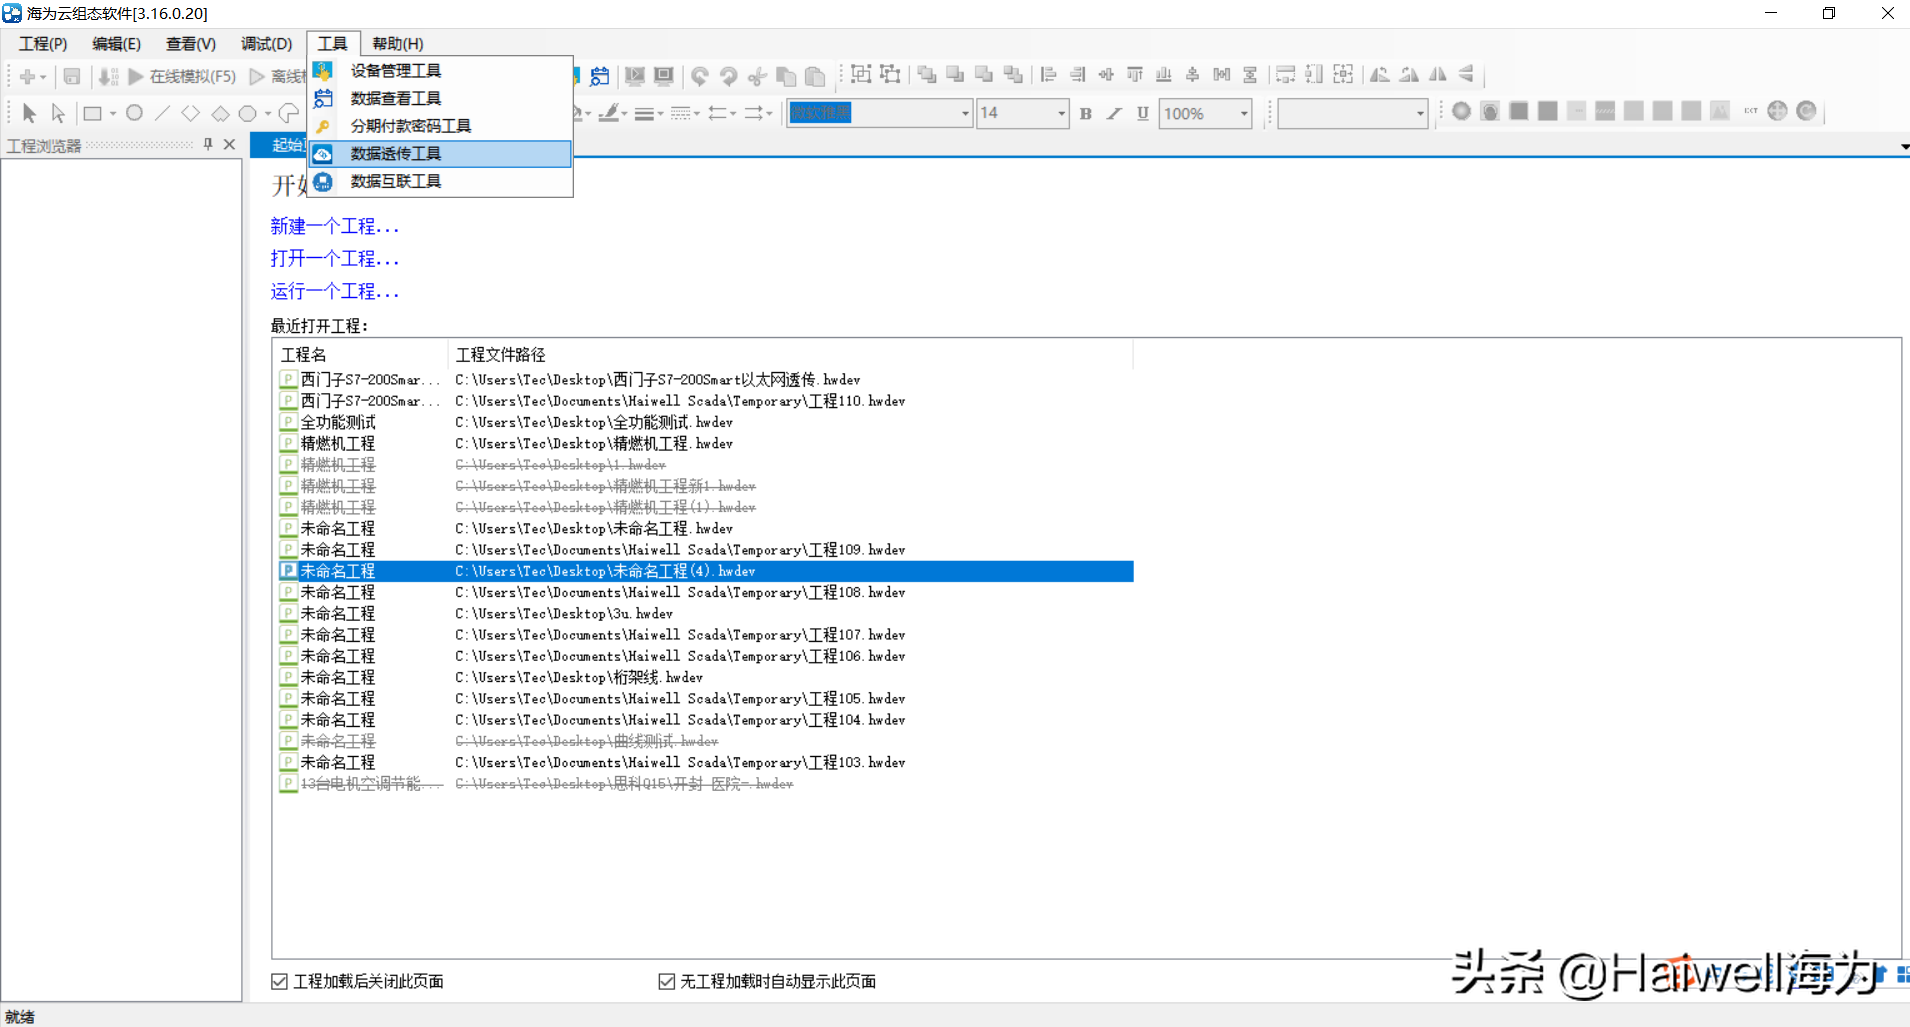Pin the 工程浏览器 panel
This screenshot has height=1027, width=1910.
point(208,145)
